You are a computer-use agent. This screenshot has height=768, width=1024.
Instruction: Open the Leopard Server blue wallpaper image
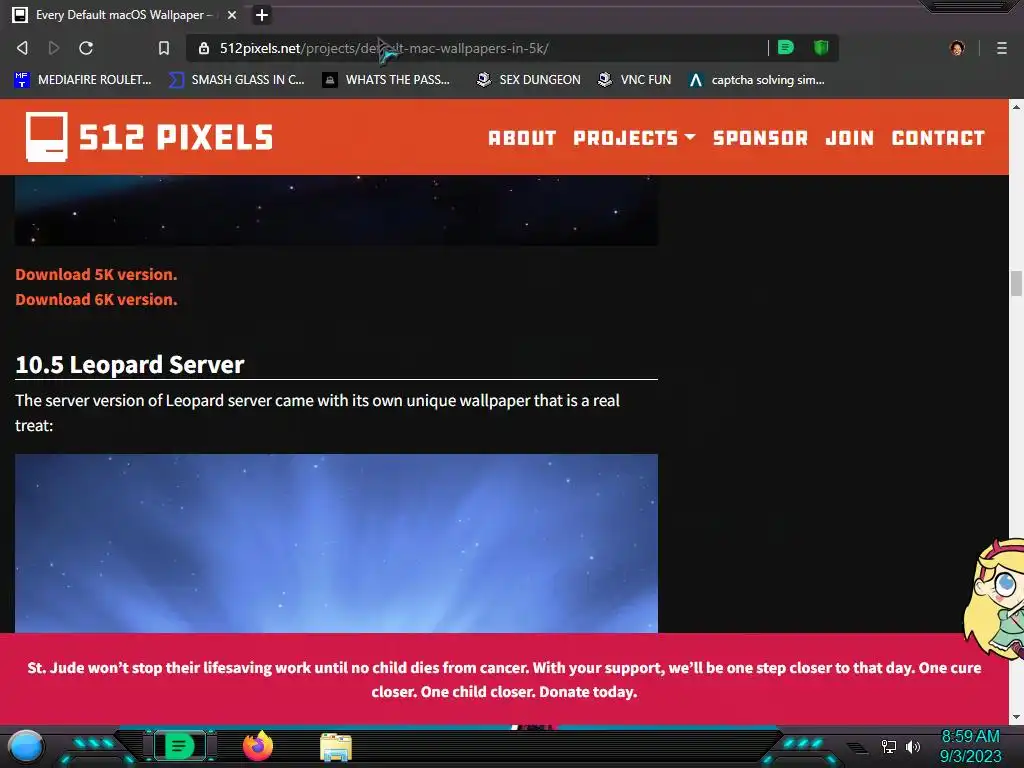pos(336,543)
